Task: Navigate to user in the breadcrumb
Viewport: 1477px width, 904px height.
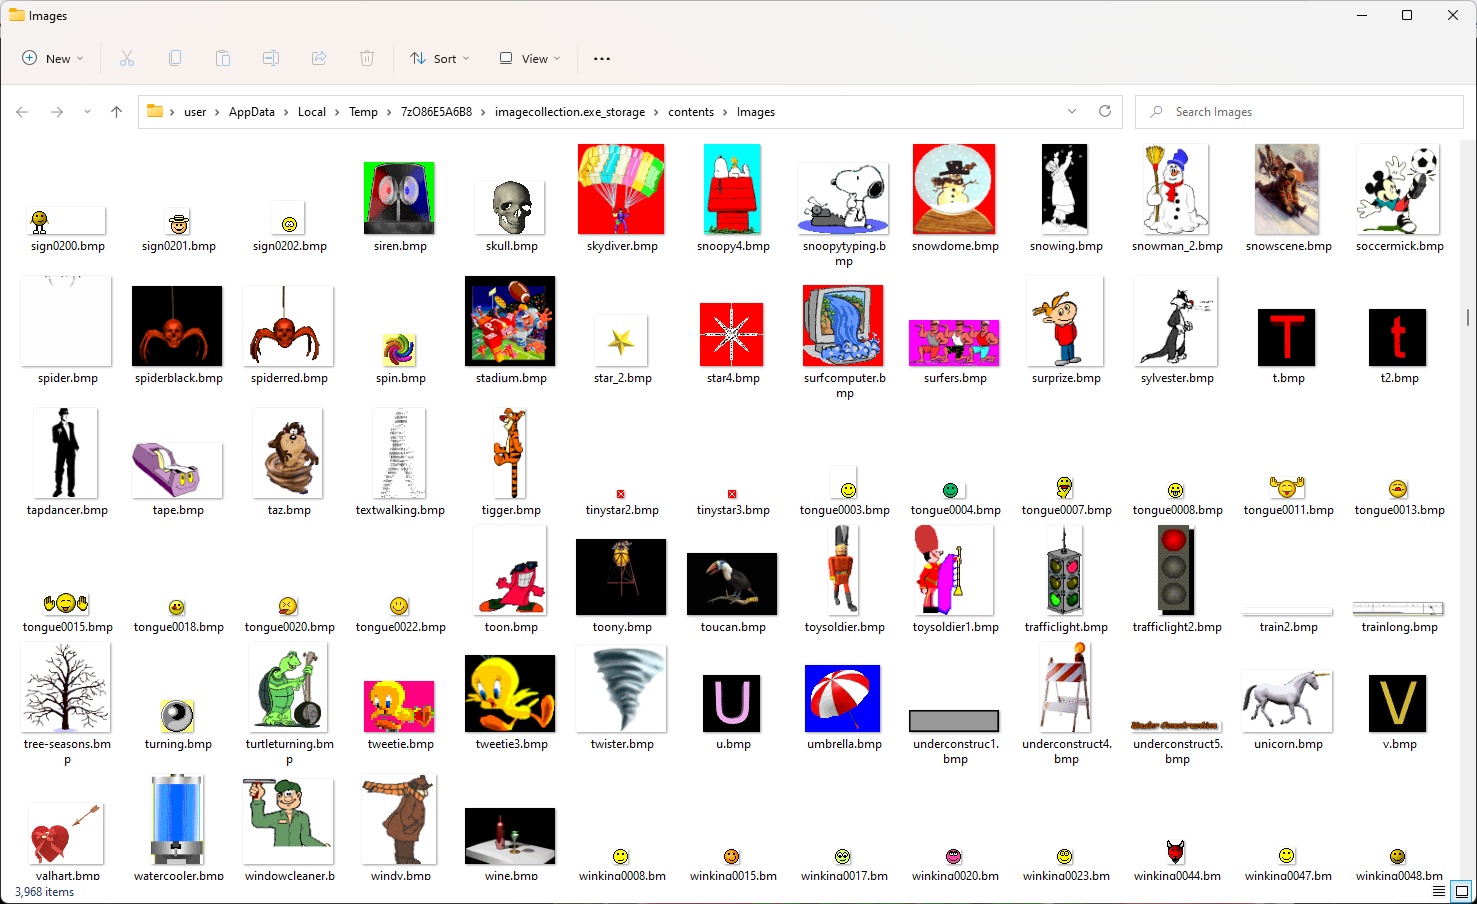Action: (x=195, y=112)
